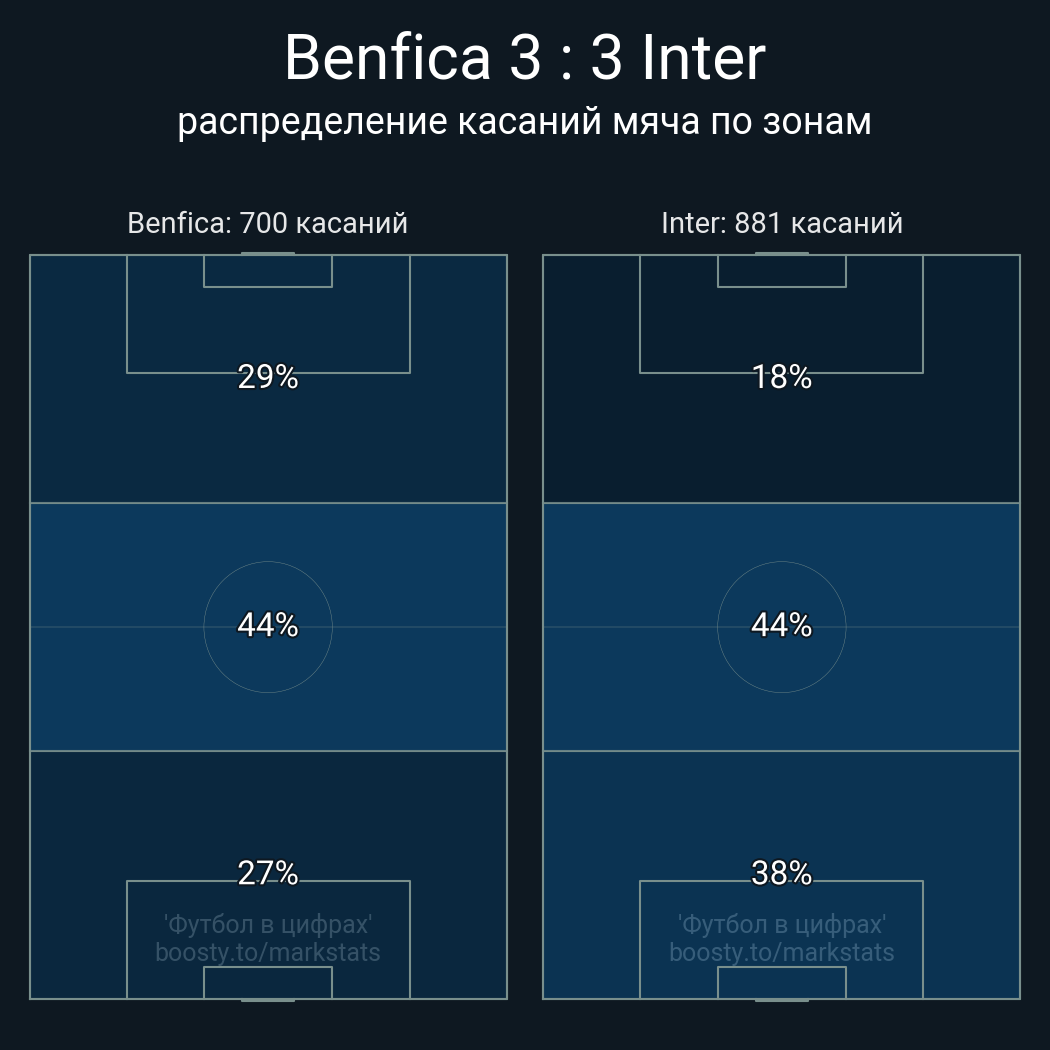Click Inter's 18% attacking zone label
This screenshot has width=1050, height=1050.
coord(781,377)
